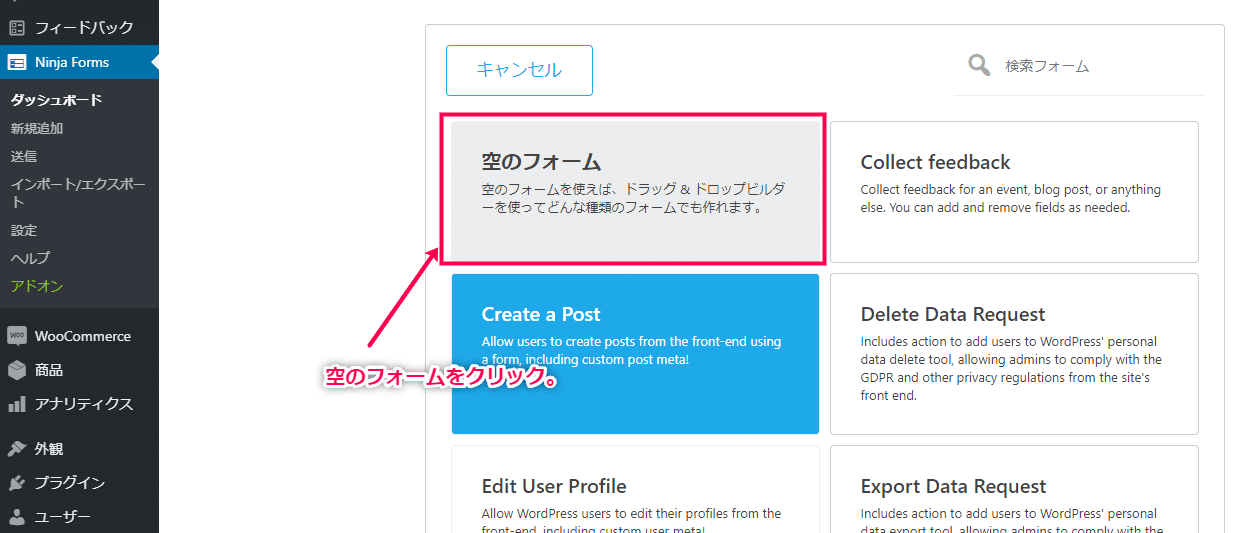Choose the Collect feedback template card
The height and width of the screenshot is (533, 1256).
[1014, 192]
